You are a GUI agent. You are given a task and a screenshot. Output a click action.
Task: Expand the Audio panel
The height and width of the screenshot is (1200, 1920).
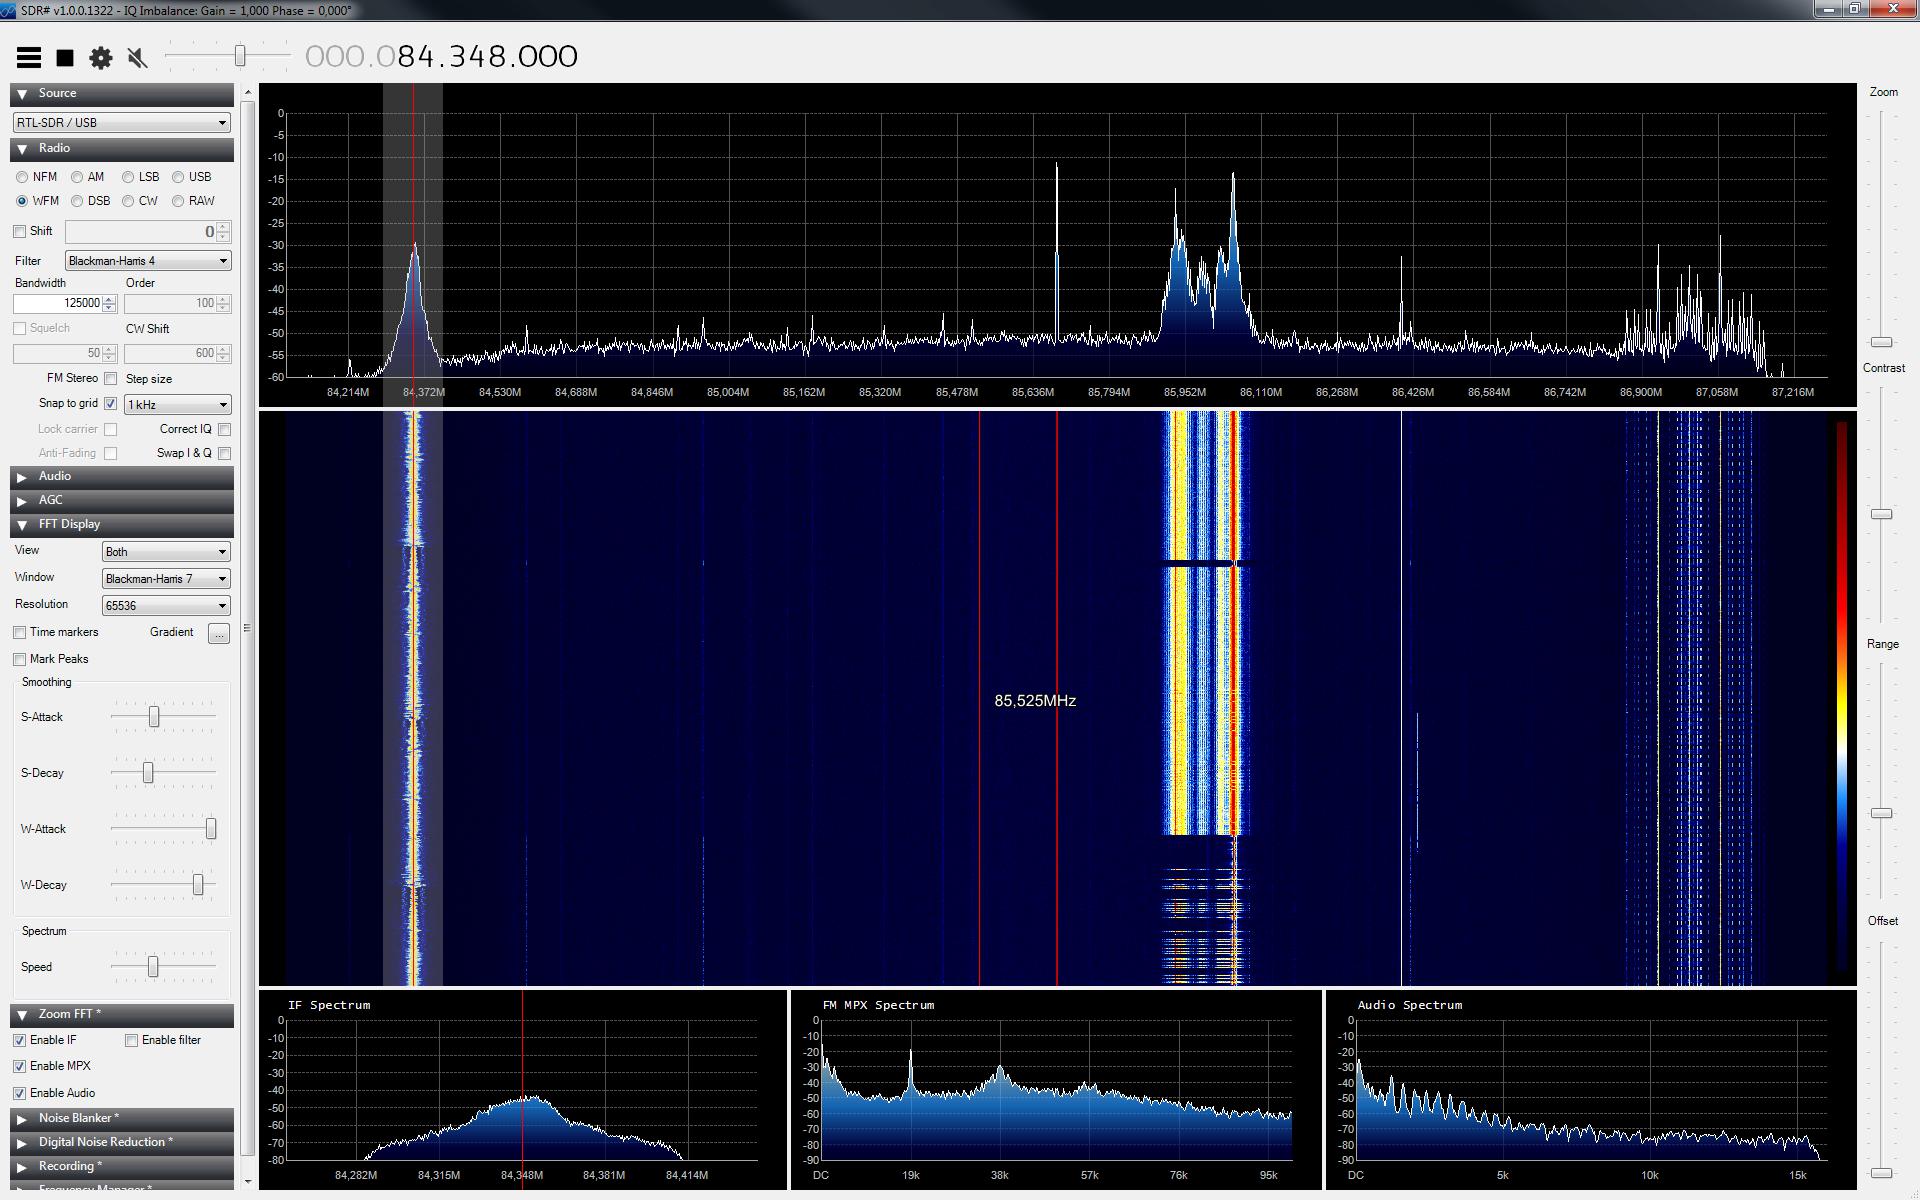point(122,476)
